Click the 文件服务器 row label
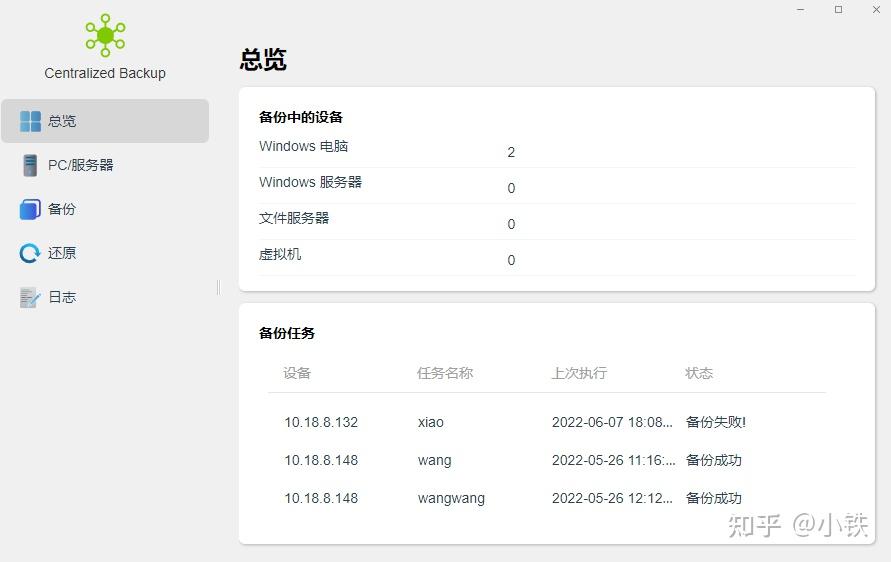This screenshot has height=562, width=891. point(294,218)
